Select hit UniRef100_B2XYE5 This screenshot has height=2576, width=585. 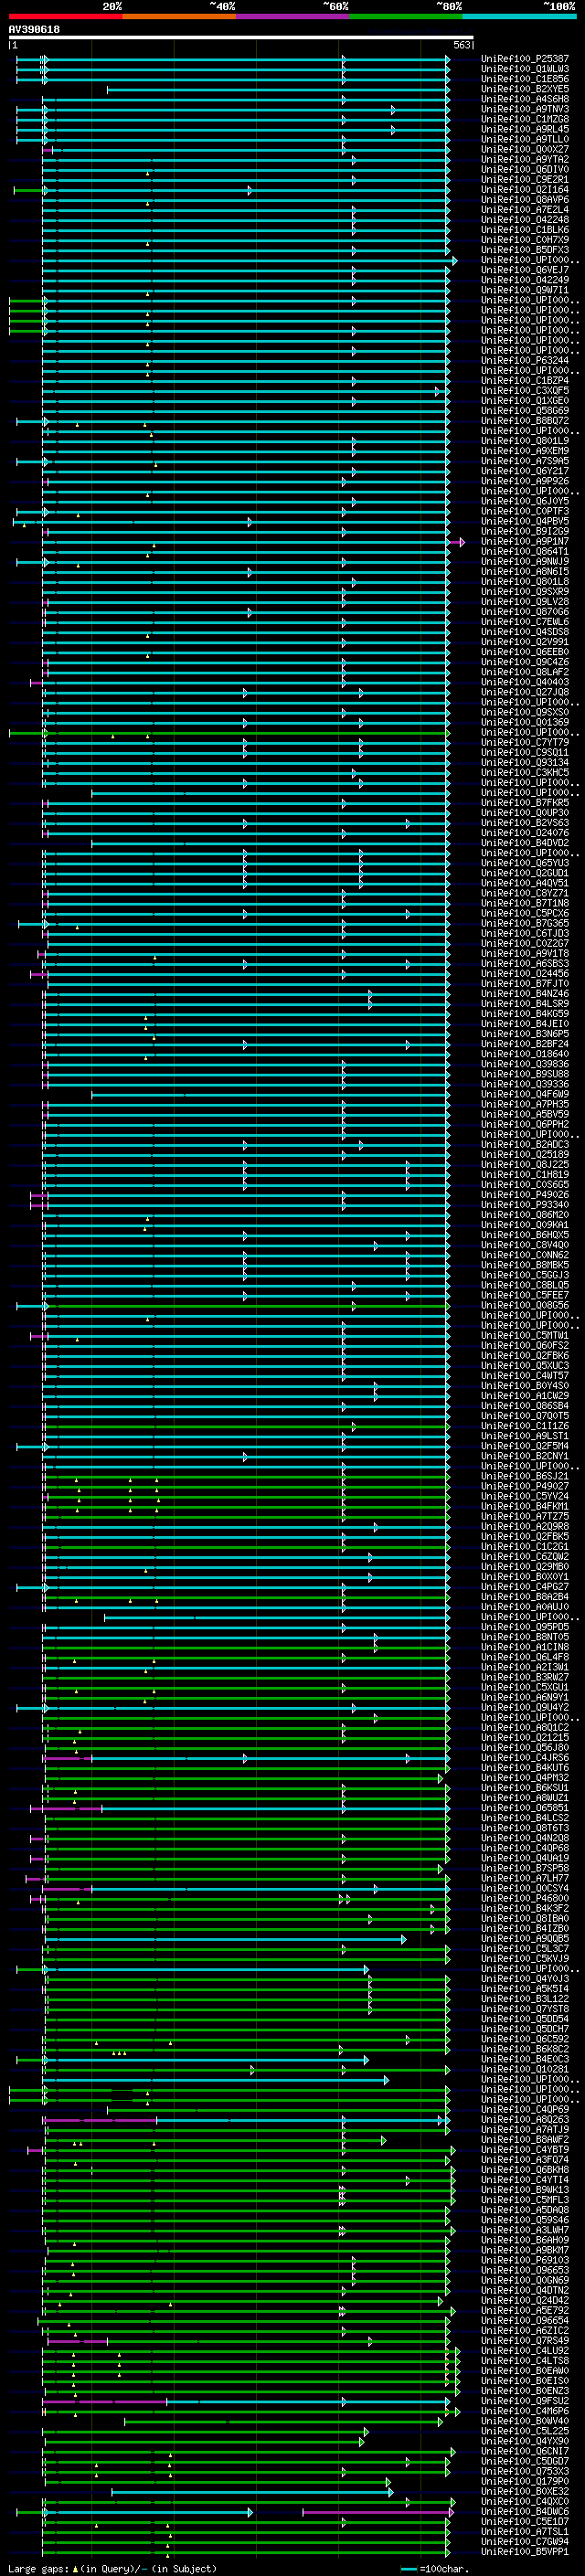tap(525, 89)
